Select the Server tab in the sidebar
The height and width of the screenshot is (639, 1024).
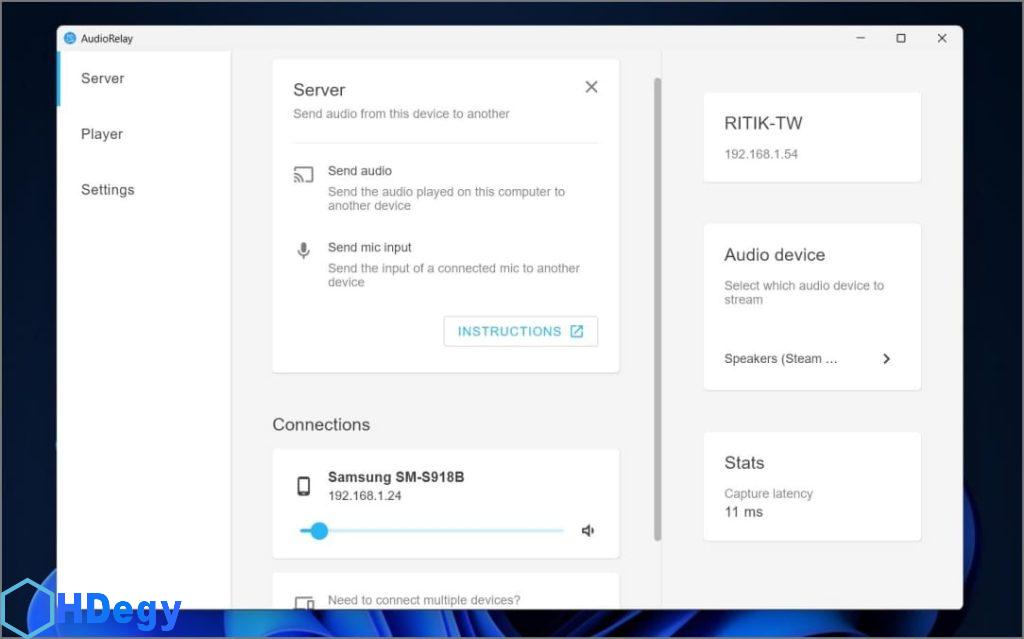click(102, 78)
